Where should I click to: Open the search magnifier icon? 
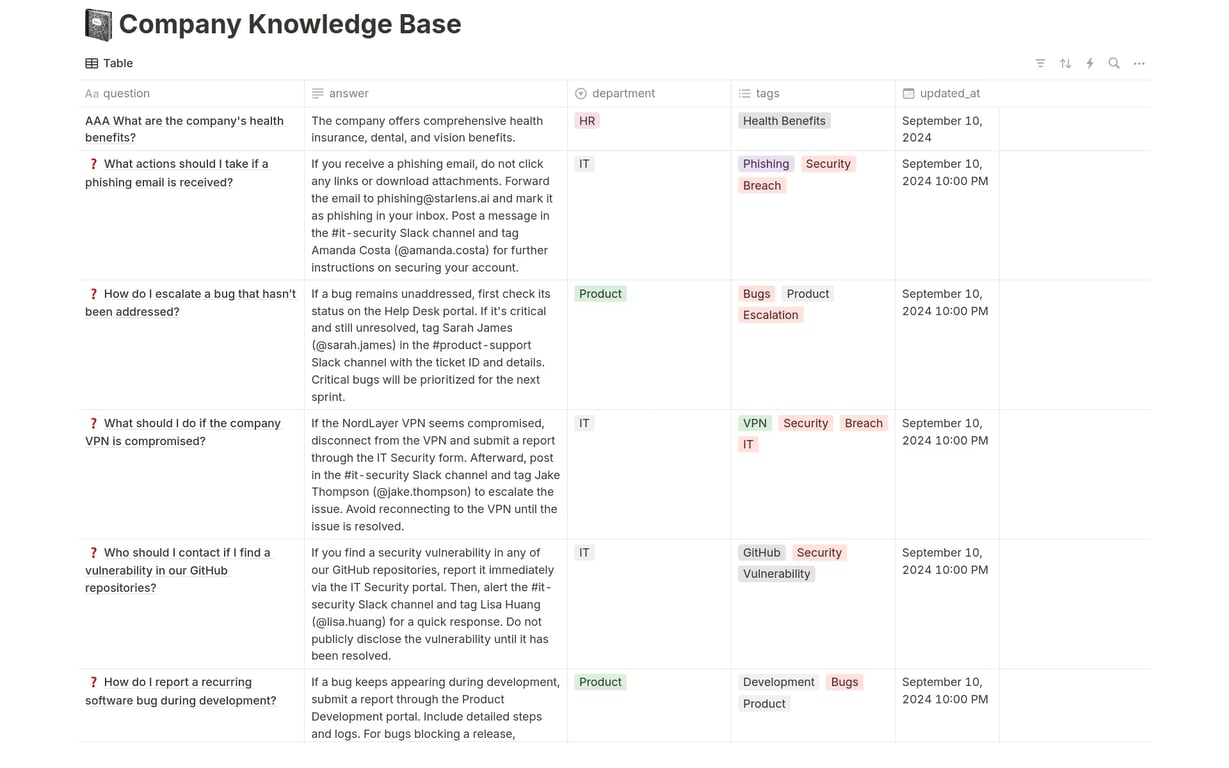pos(1114,63)
